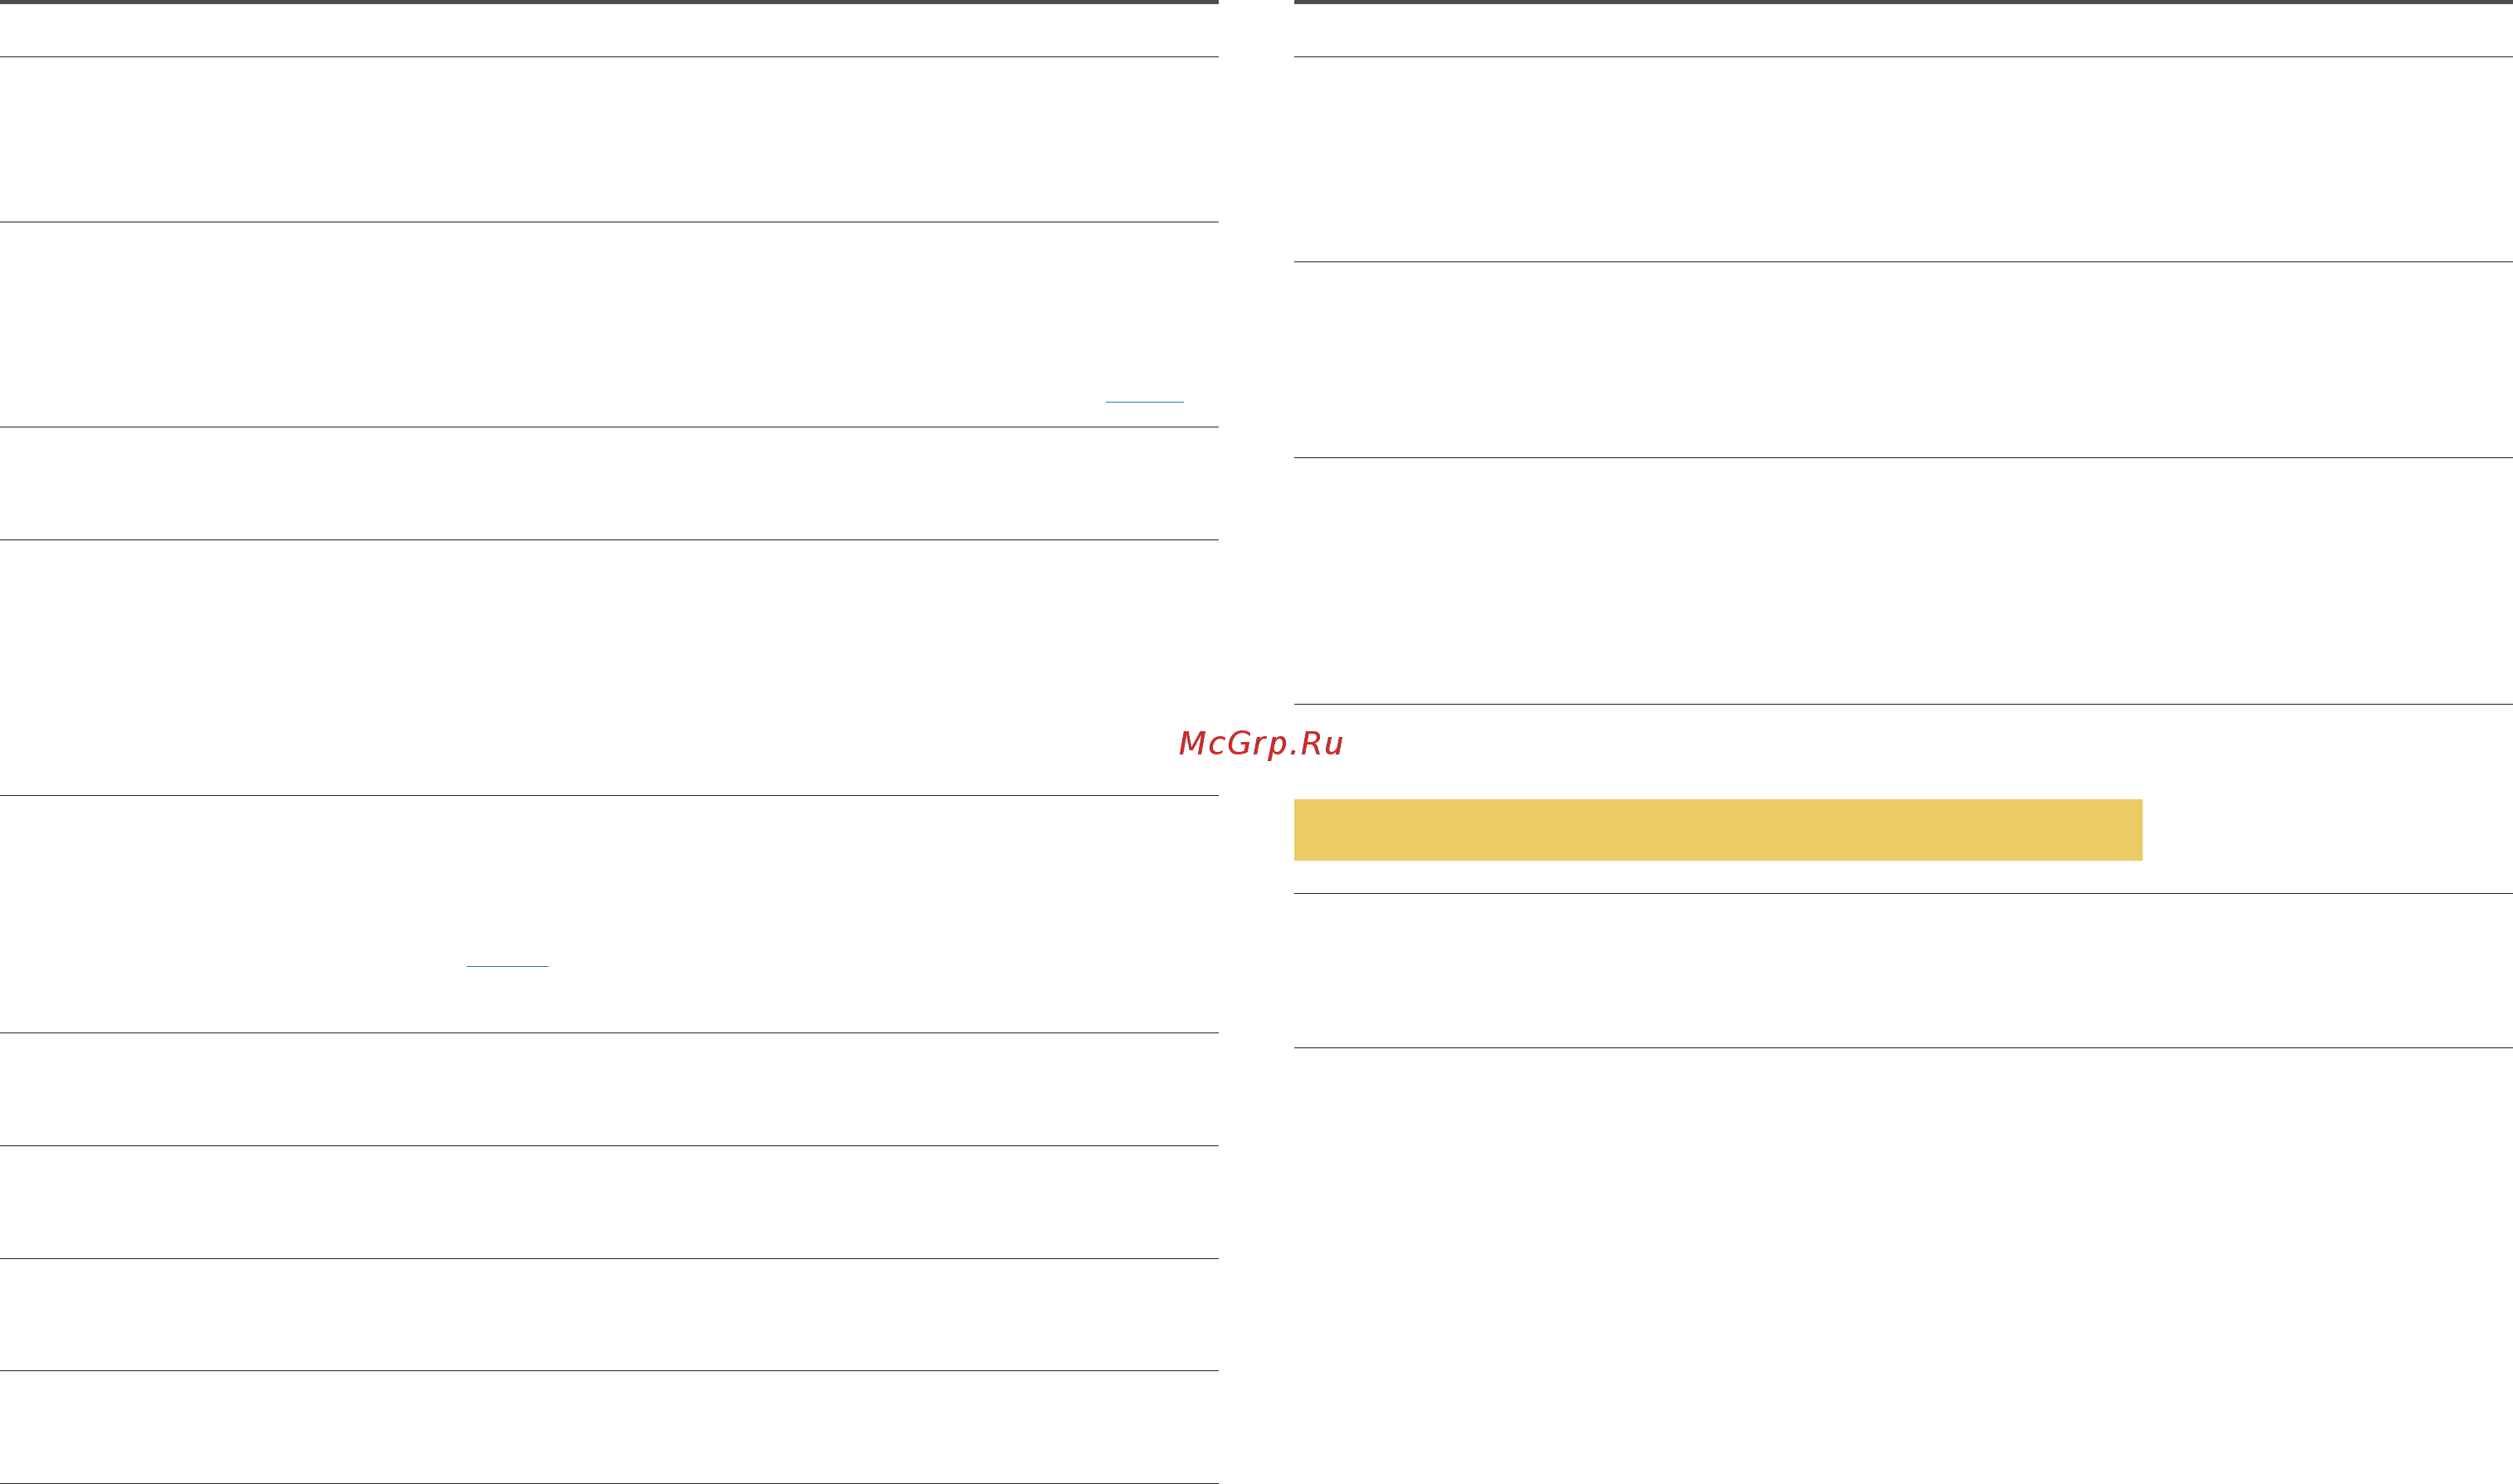This screenshot has height=1484, width=2513.
Task: Click the yellow highlighted banner in right column
Action: coord(1718,830)
